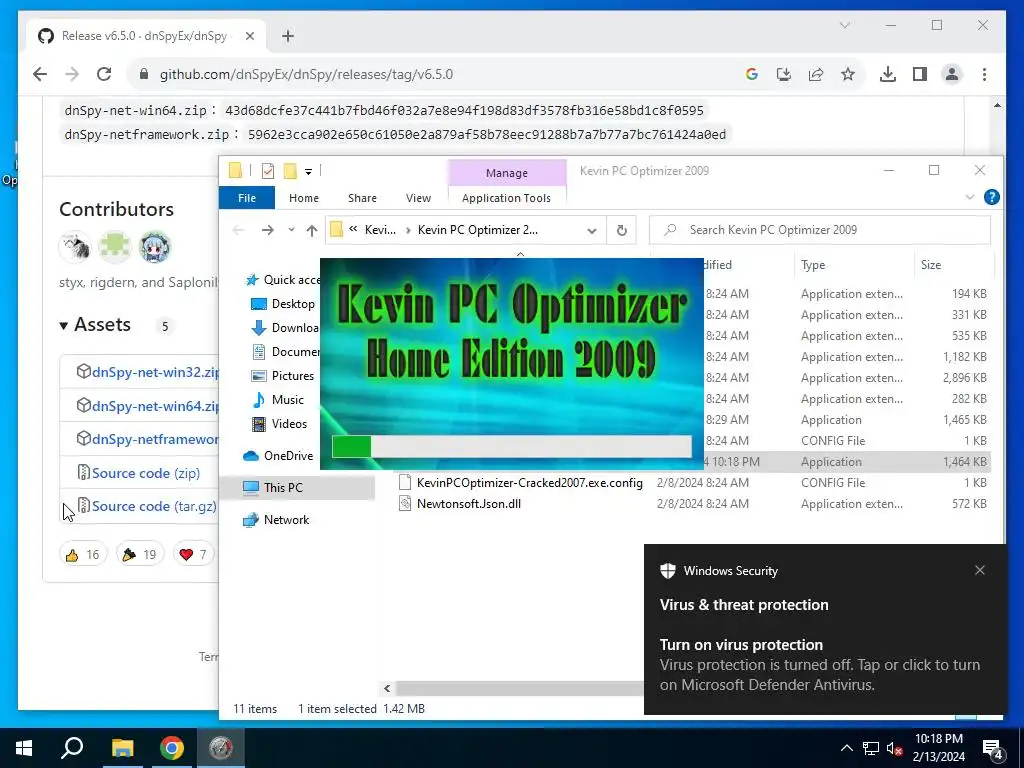Image resolution: width=1024 pixels, height=768 pixels.
Task: Open File menu in Explorer ribbon
Action: 247,198
